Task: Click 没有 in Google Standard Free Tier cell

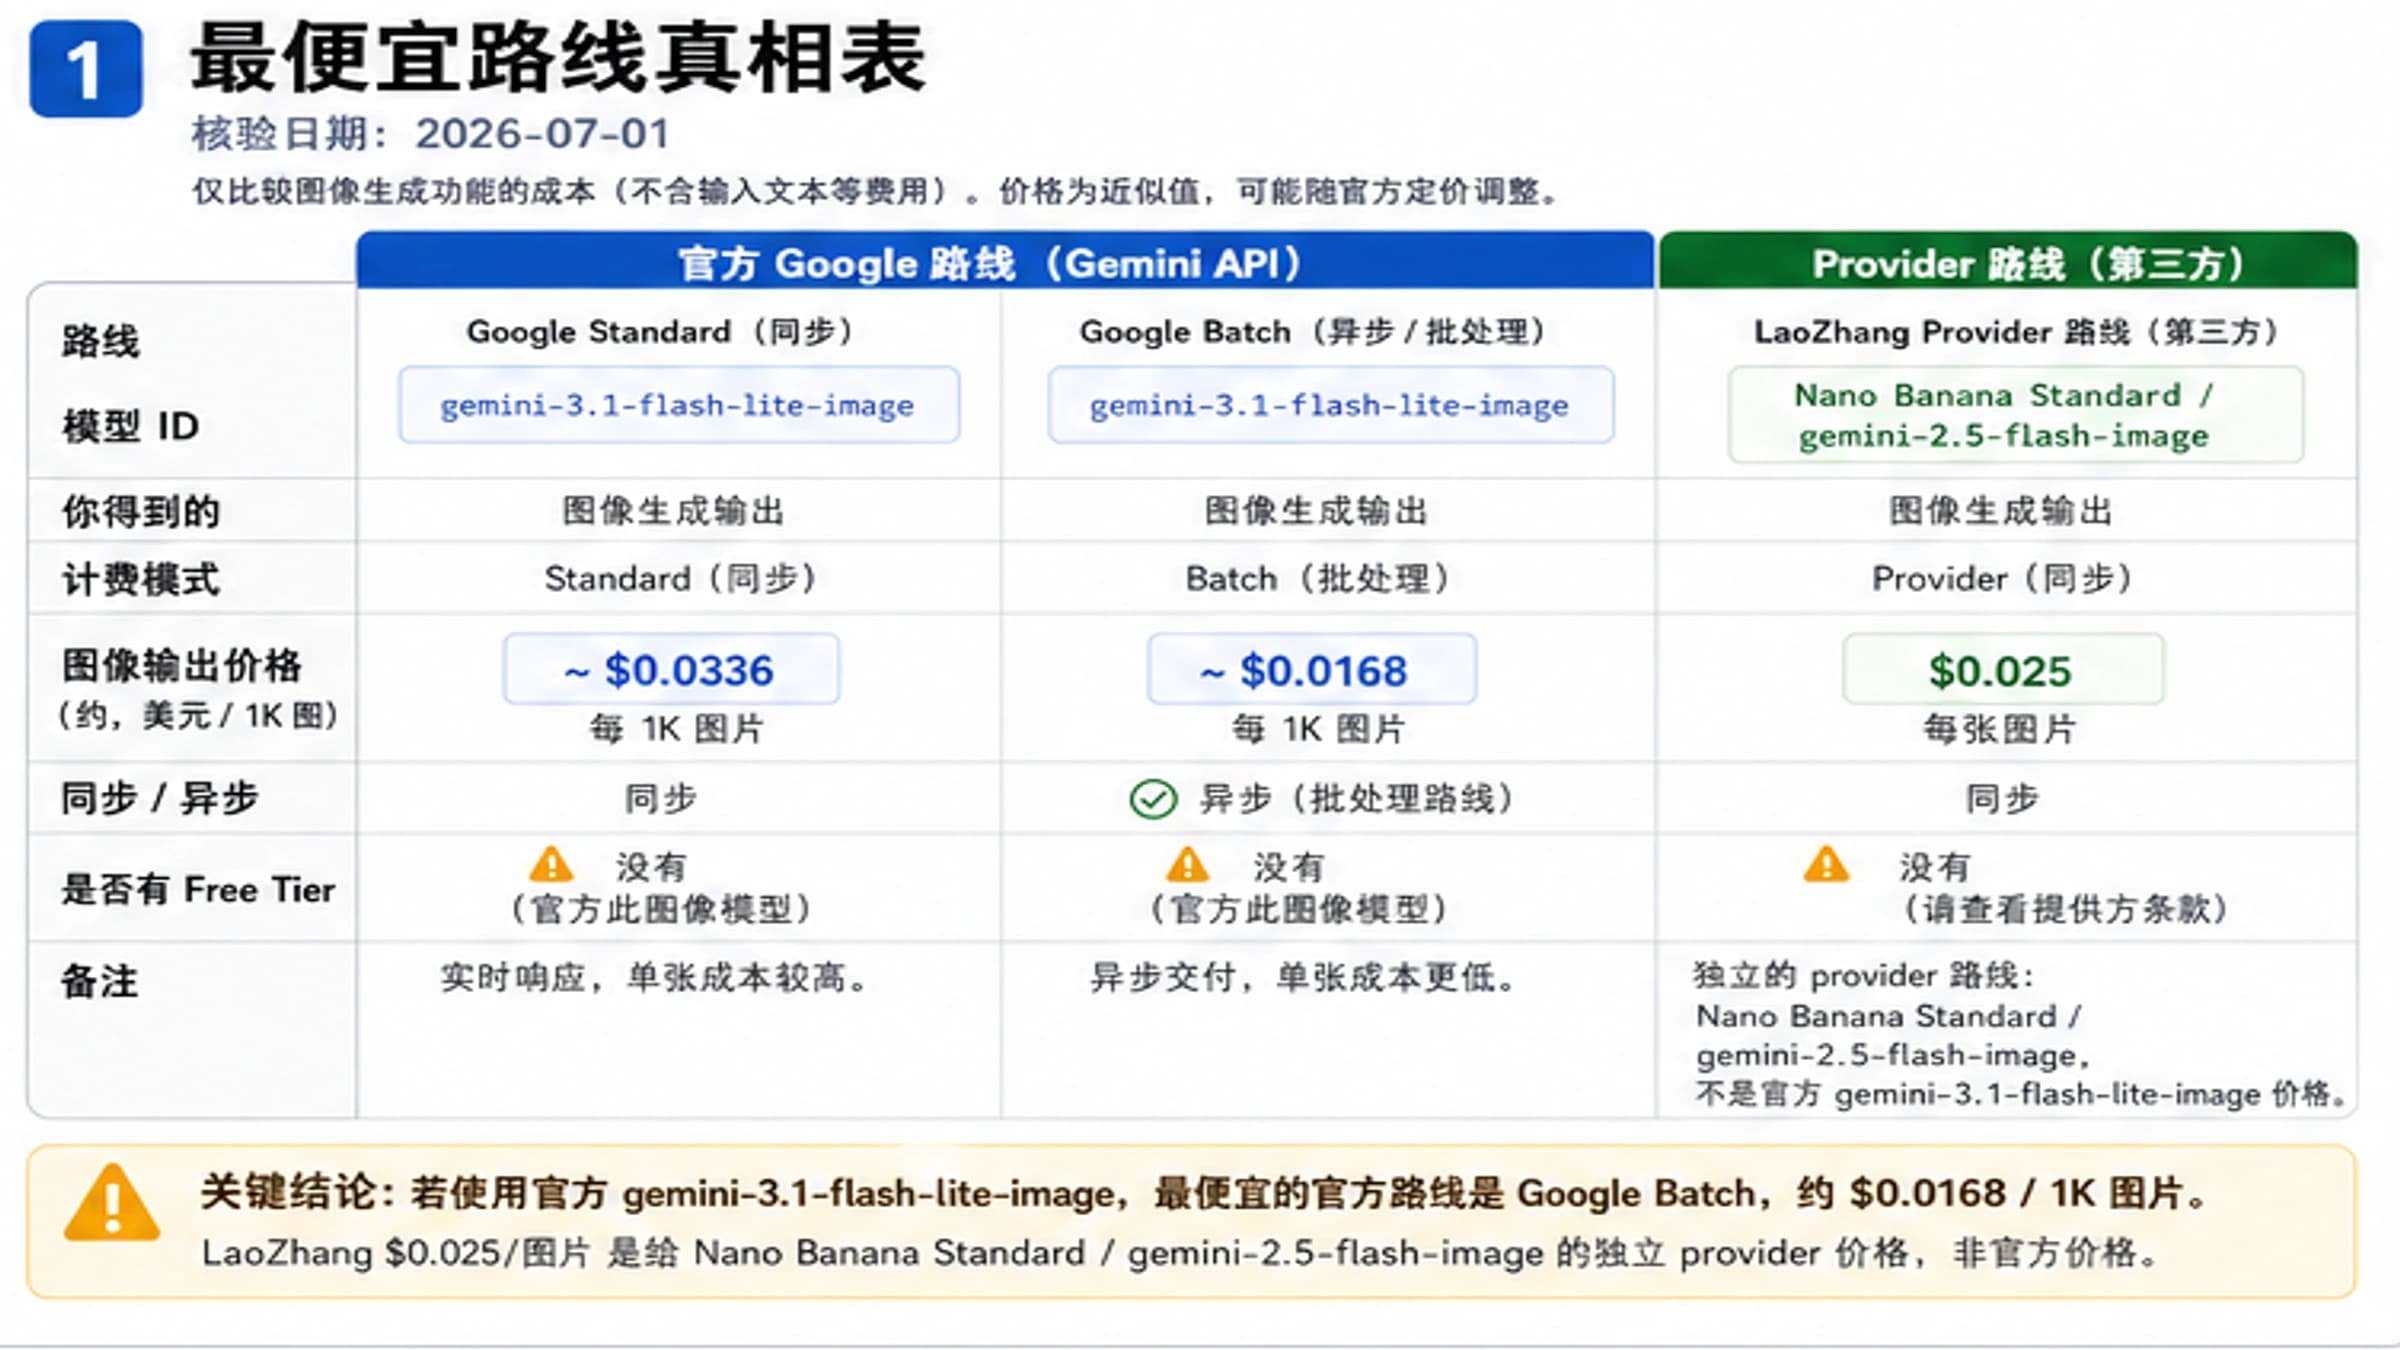Action: 651,866
